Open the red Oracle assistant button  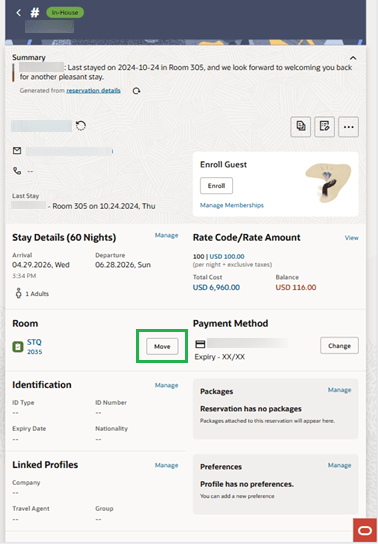coord(365,530)
